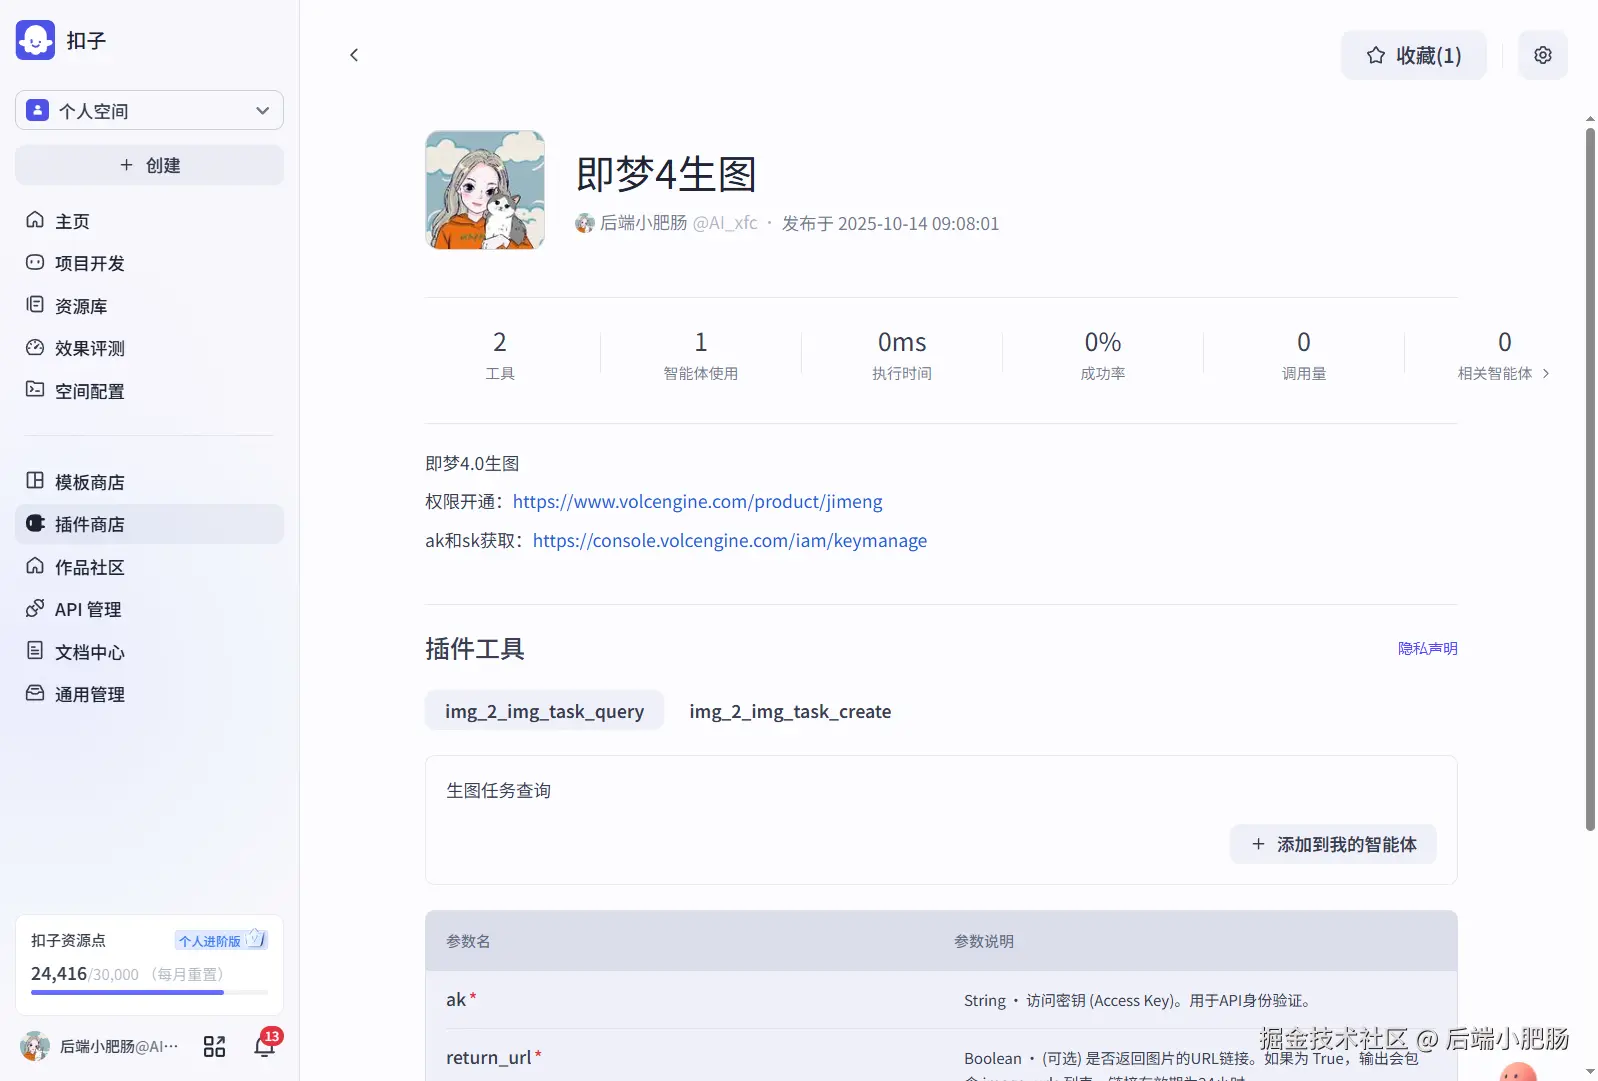Click the small author avatar icon

(585, 223)
